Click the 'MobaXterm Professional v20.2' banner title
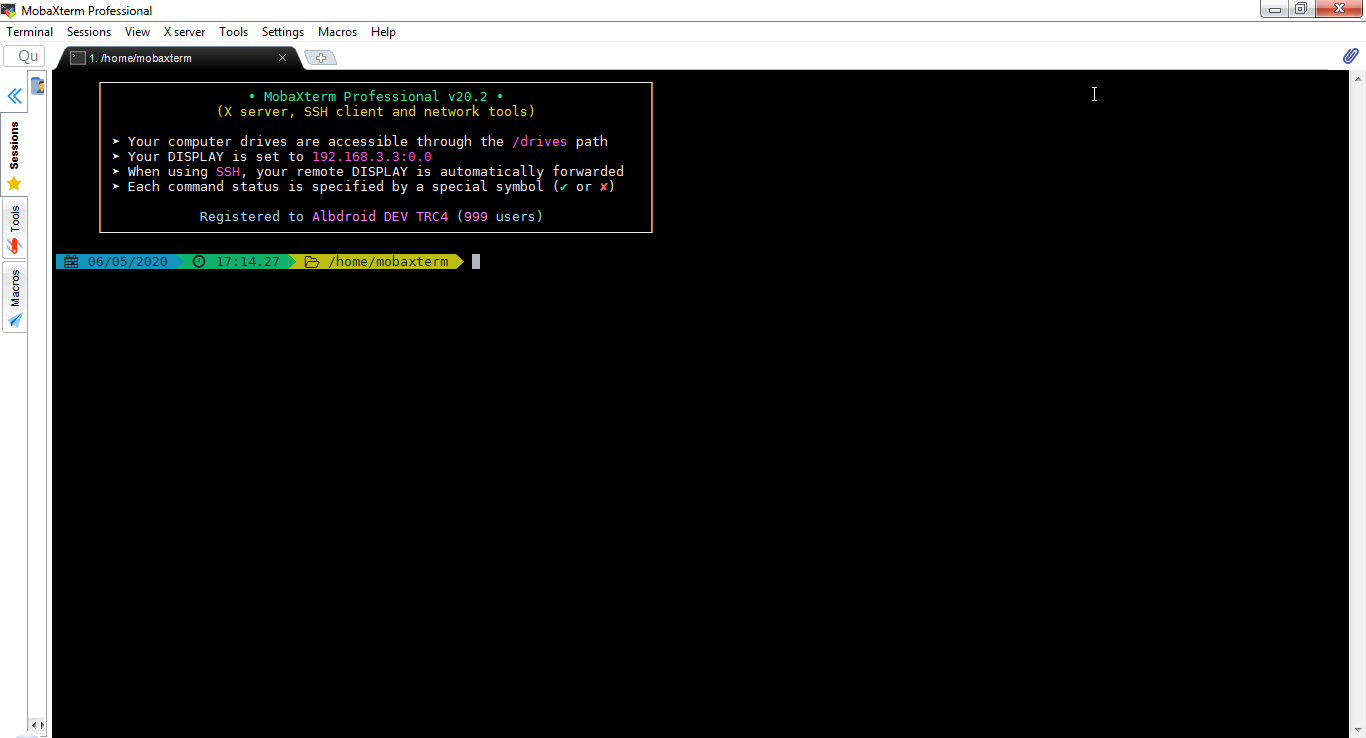This screenshot has height=738, width=1366. coord(376,97)
